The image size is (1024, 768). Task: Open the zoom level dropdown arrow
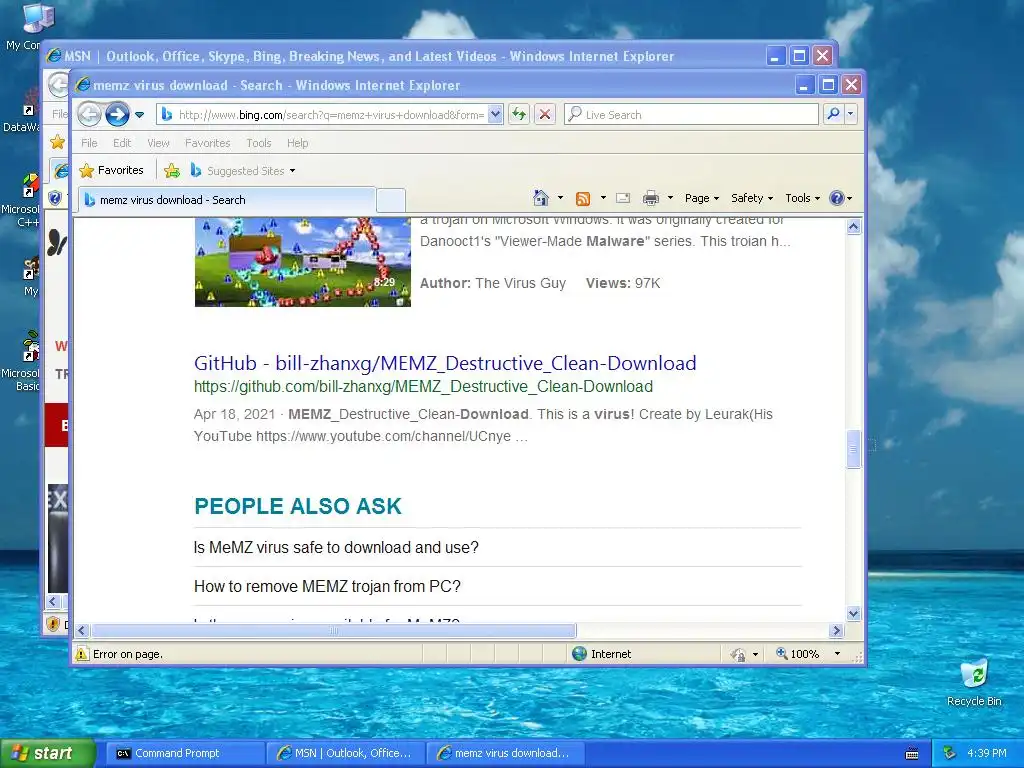point(837,654)
